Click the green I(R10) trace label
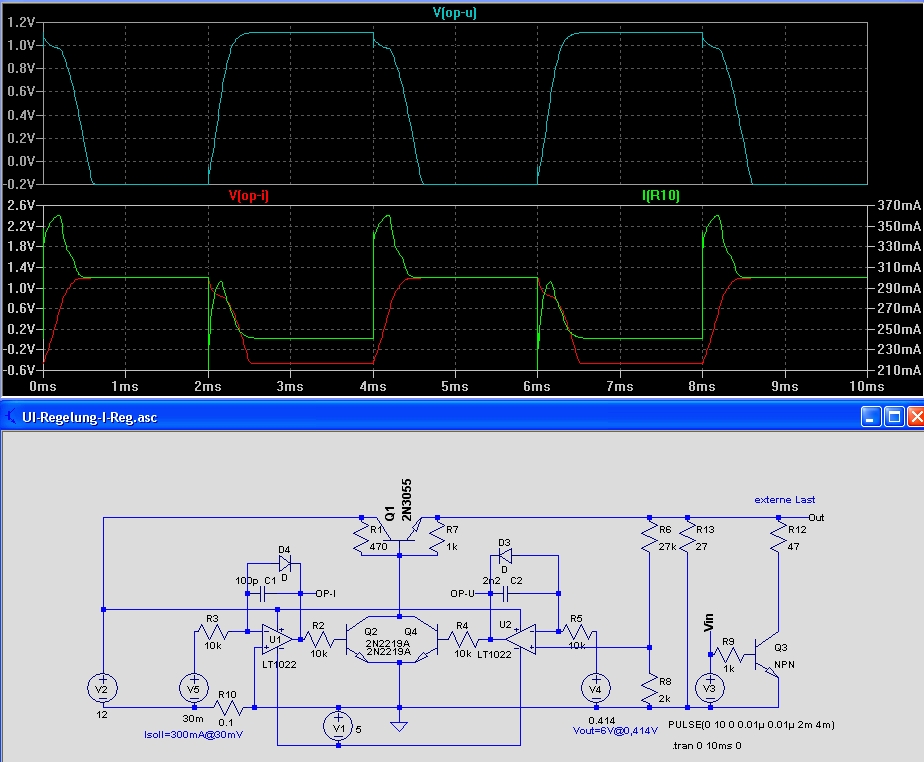Screen dimensions: 924x762 (x=661, y=196)
